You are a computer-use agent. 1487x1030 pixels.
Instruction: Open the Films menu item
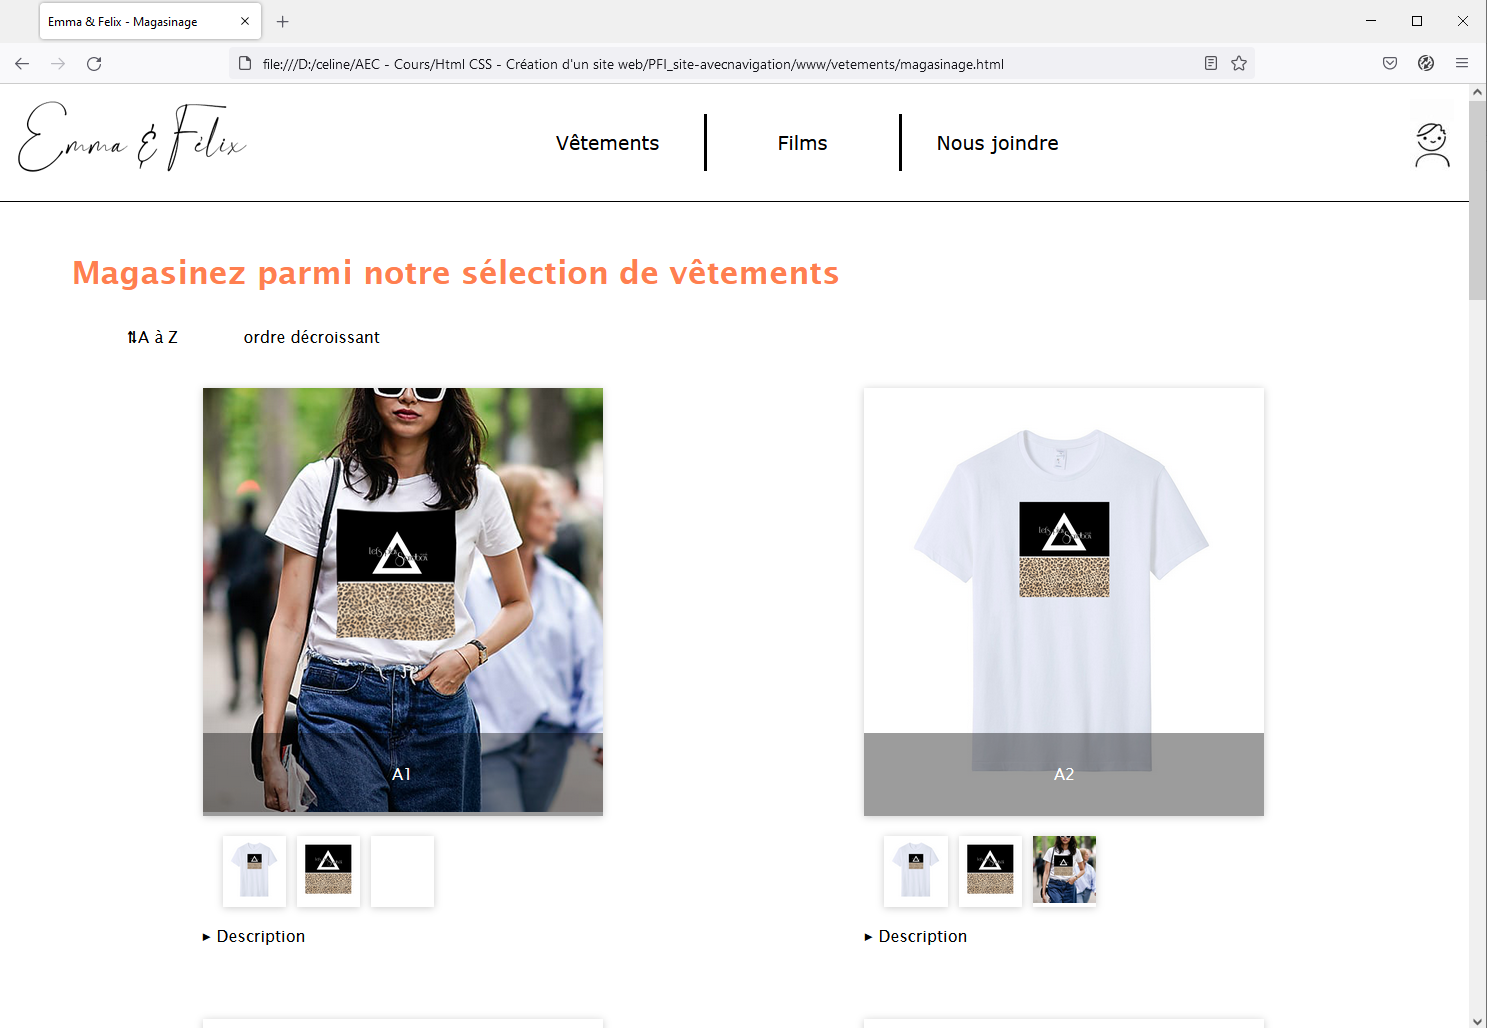(802, 143)
